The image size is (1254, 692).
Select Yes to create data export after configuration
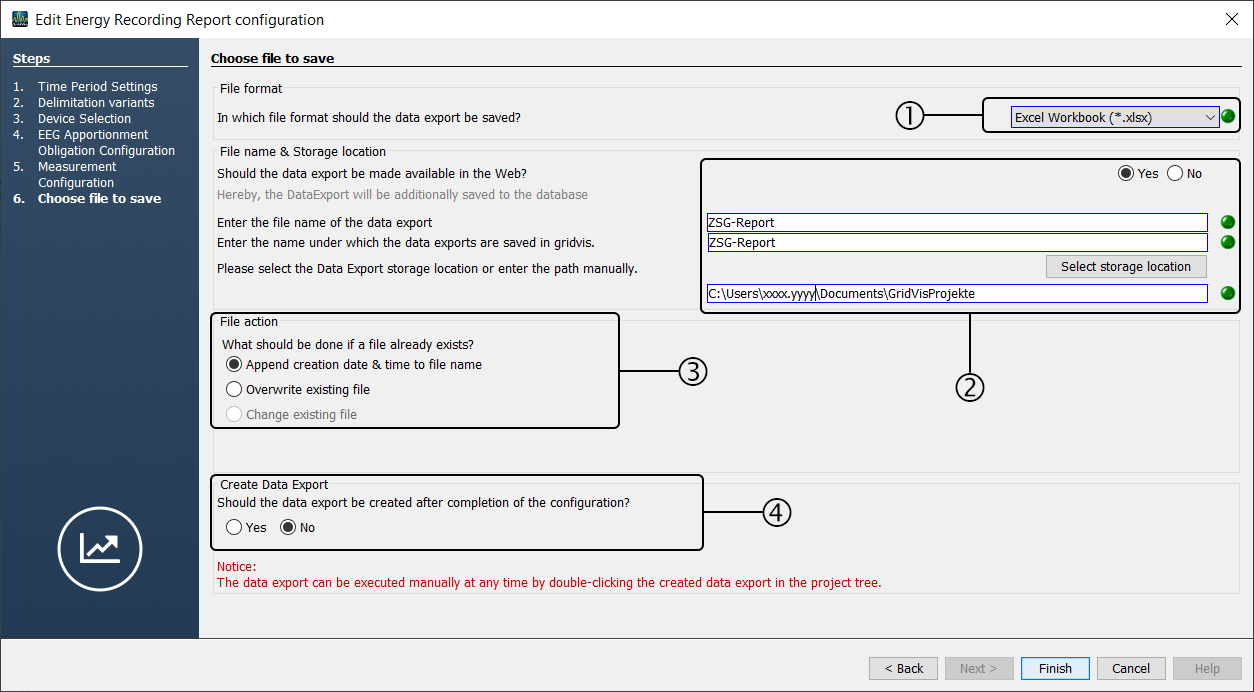(x=234, y=528)
